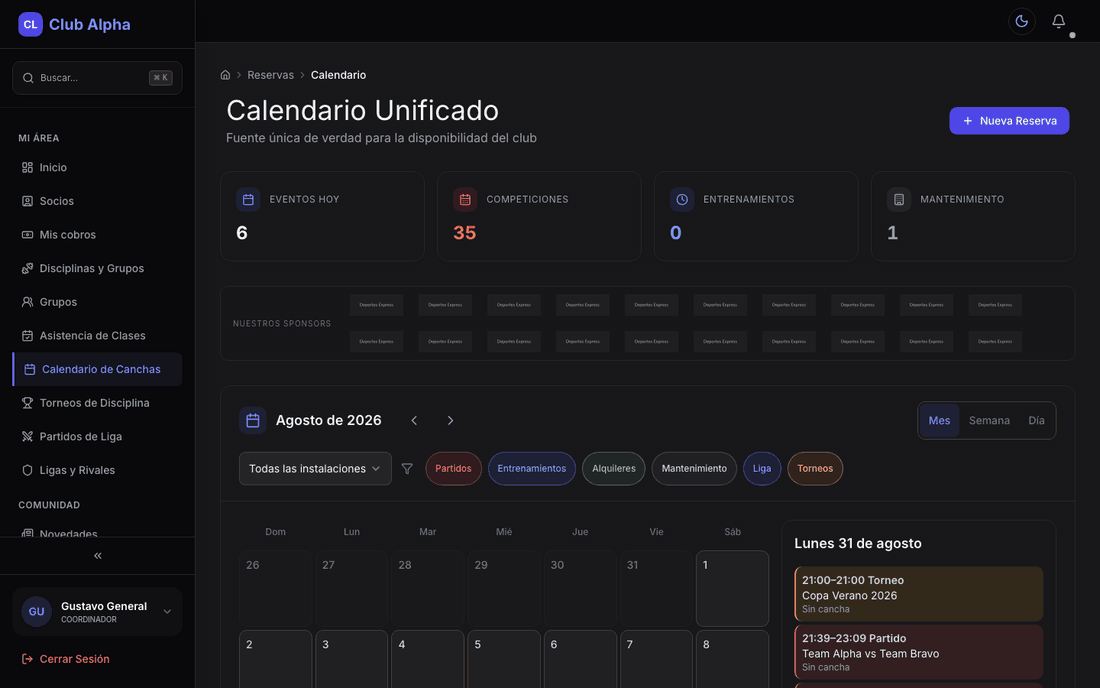Switch to the Semana view
The height and width of the screenshot is (688, 1100).
point(989,421)
